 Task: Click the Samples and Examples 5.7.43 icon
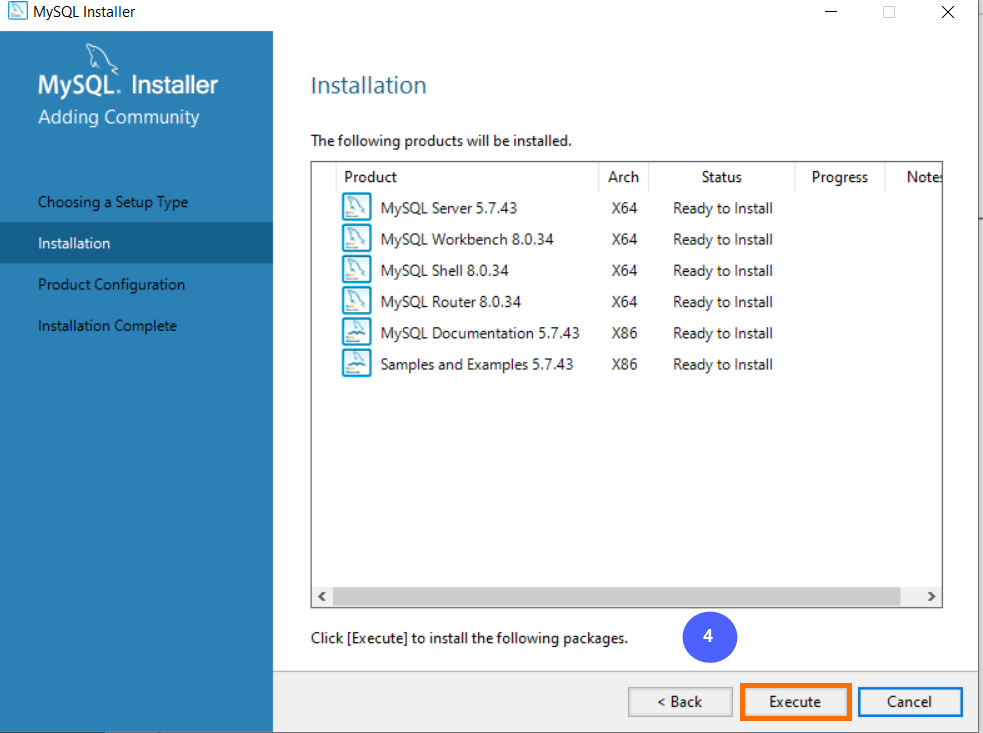point(356,364)
